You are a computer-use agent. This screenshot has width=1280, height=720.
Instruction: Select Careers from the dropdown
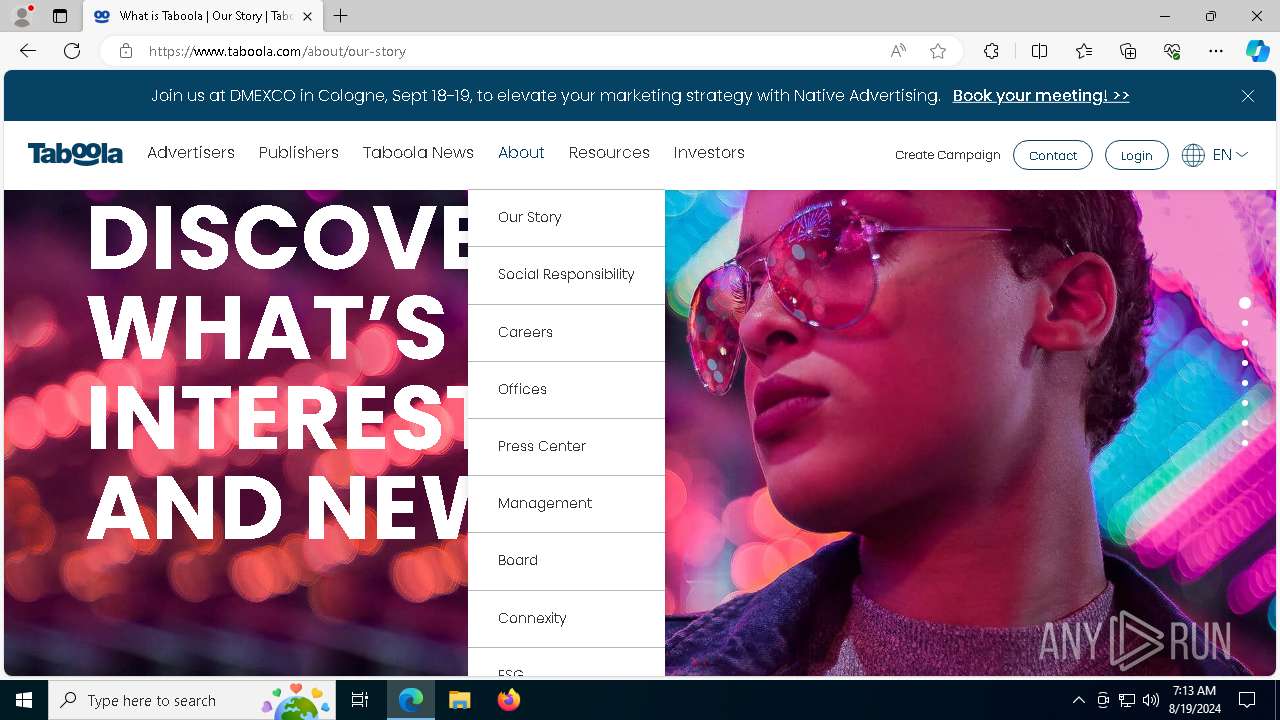click(566, 333)
